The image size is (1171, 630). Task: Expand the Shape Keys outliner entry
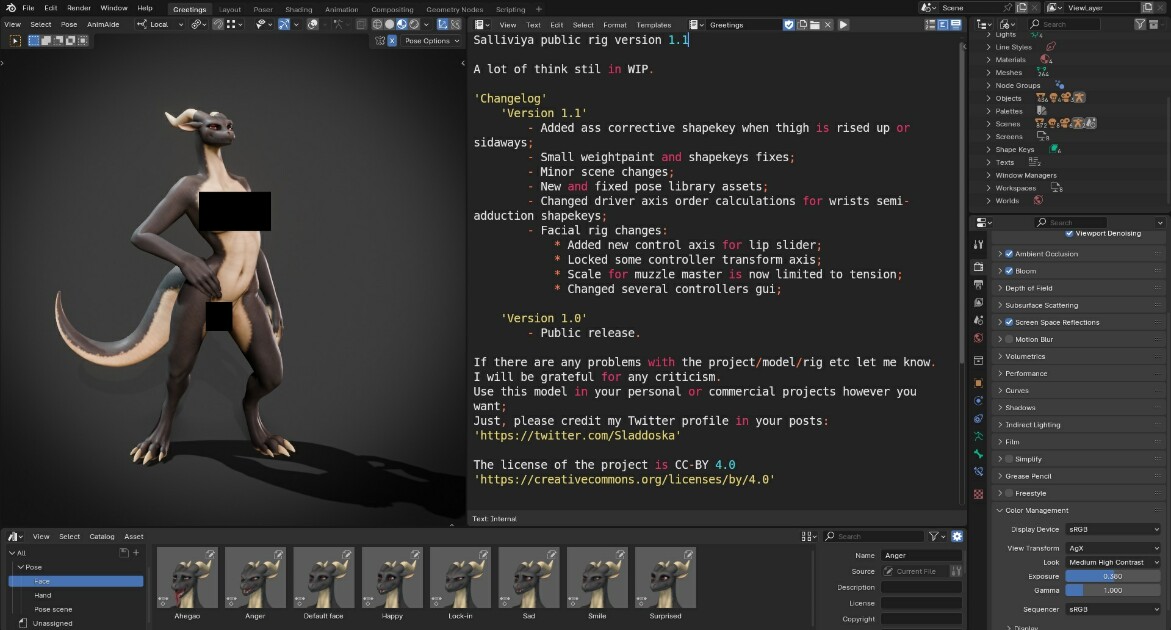tap(989, 149)
